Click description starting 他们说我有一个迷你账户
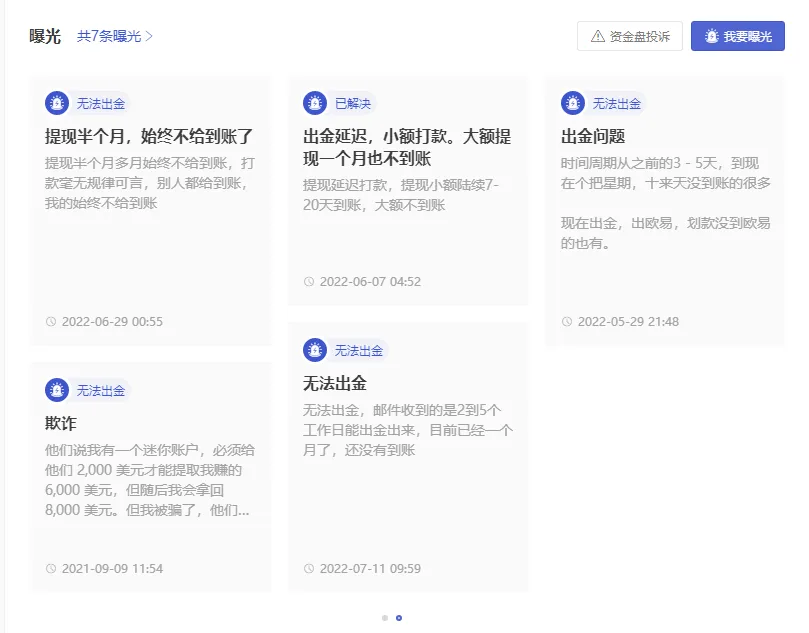The width and height of the screenshot is (809, 633). coord(150,480)
